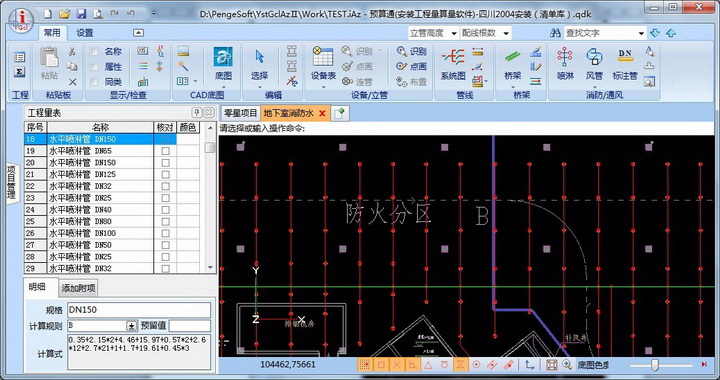Click the 系统图 diagram tool

pyautogui.click(x=453, y=64)
